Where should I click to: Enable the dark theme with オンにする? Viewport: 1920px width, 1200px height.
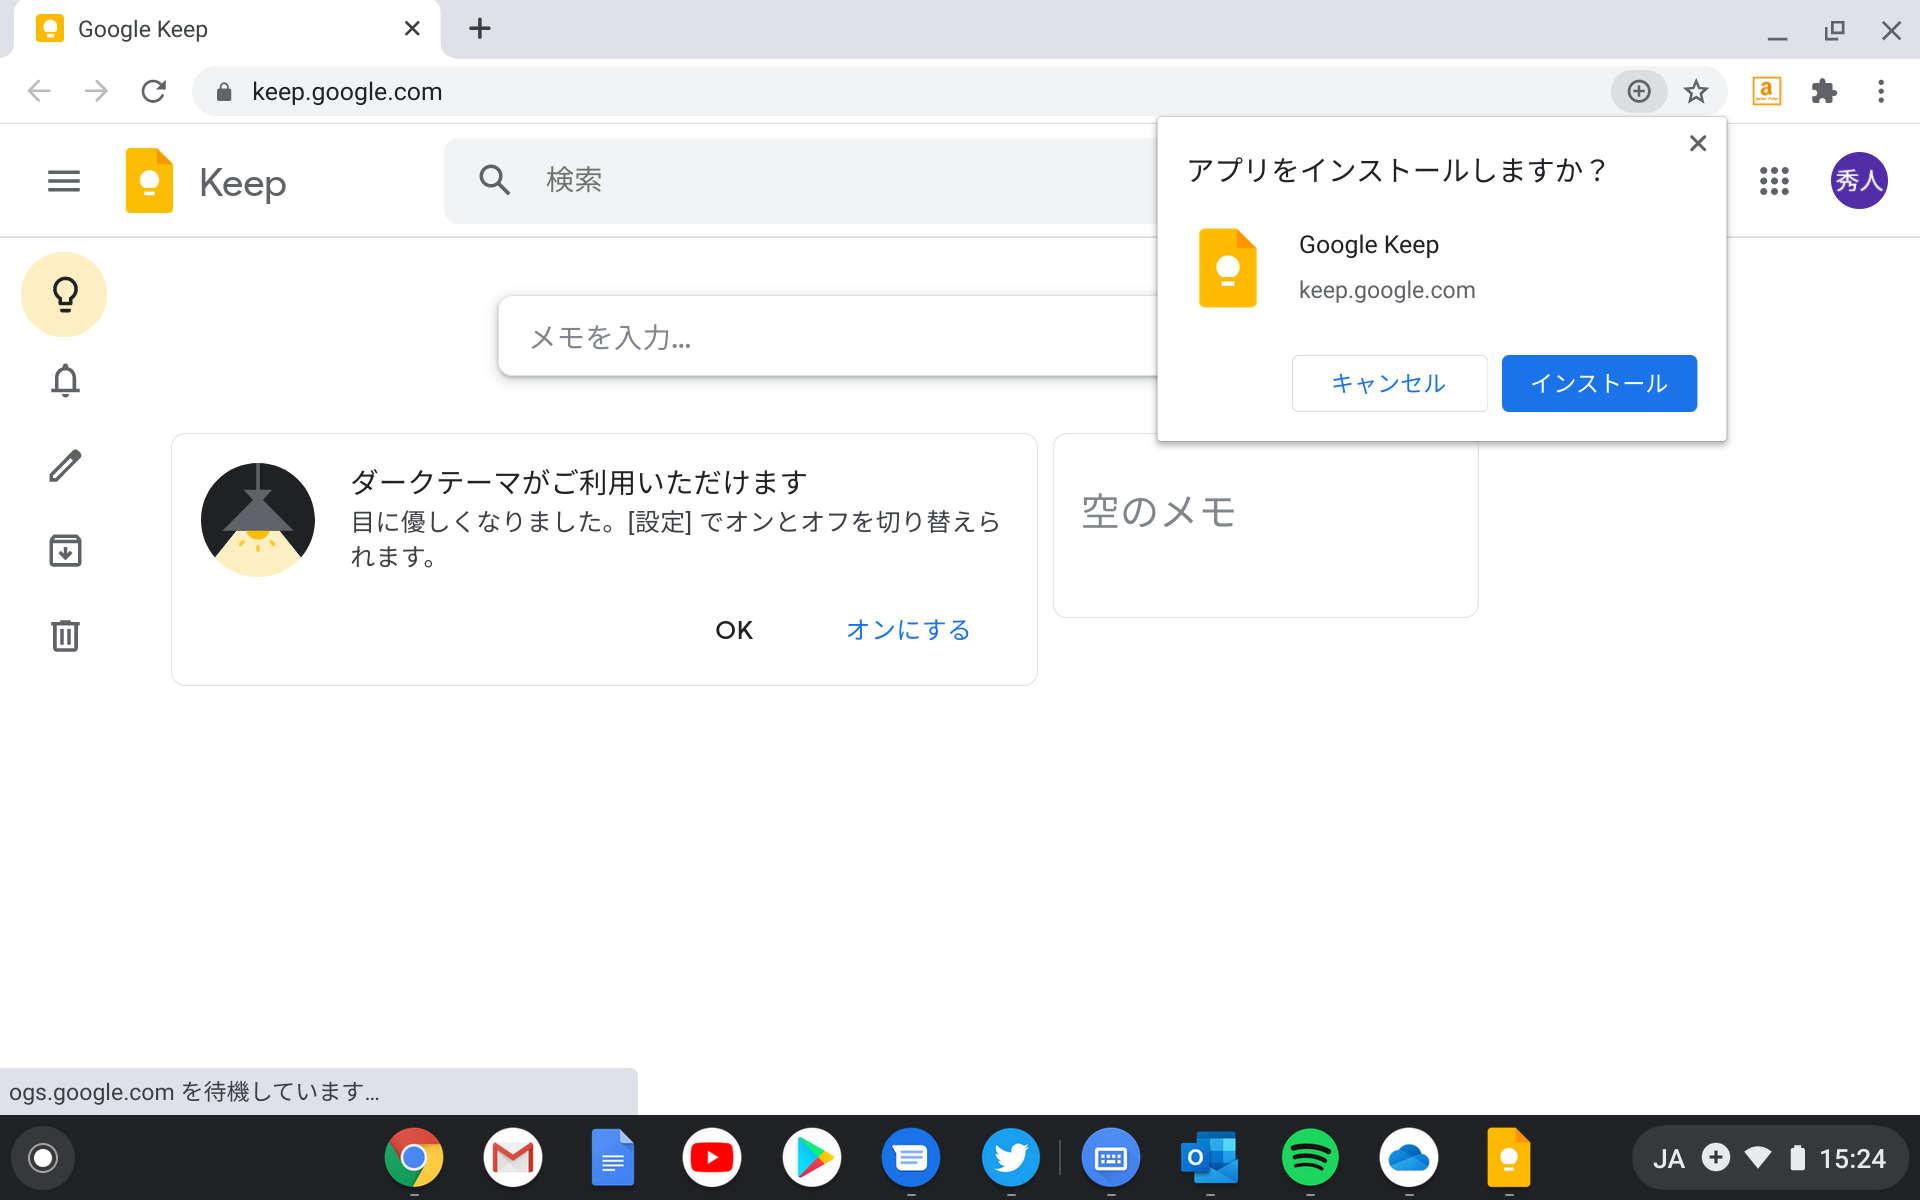click(x=906, y=630)
